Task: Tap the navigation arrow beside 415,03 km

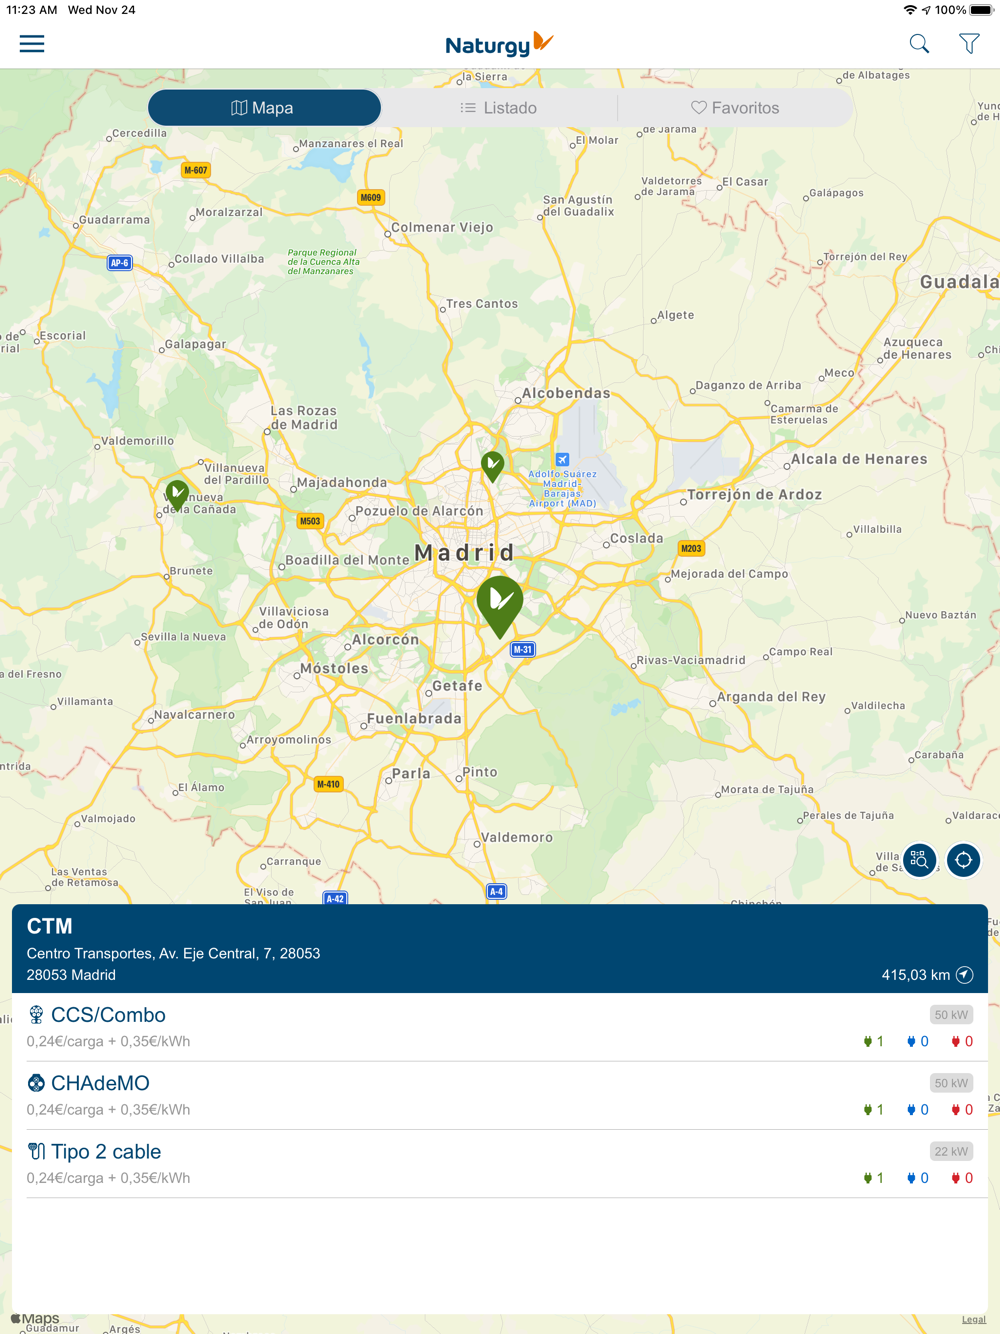Action: pos(965,975)
